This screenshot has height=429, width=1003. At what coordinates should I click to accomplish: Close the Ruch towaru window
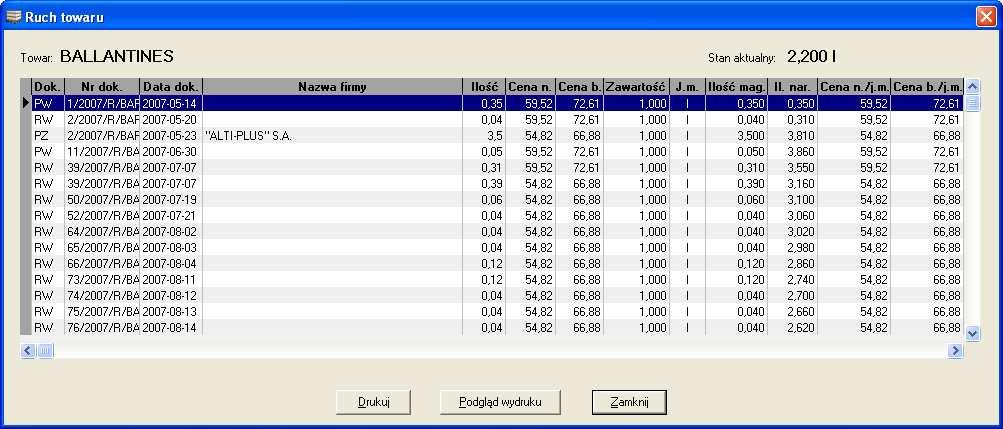[986, 17]
